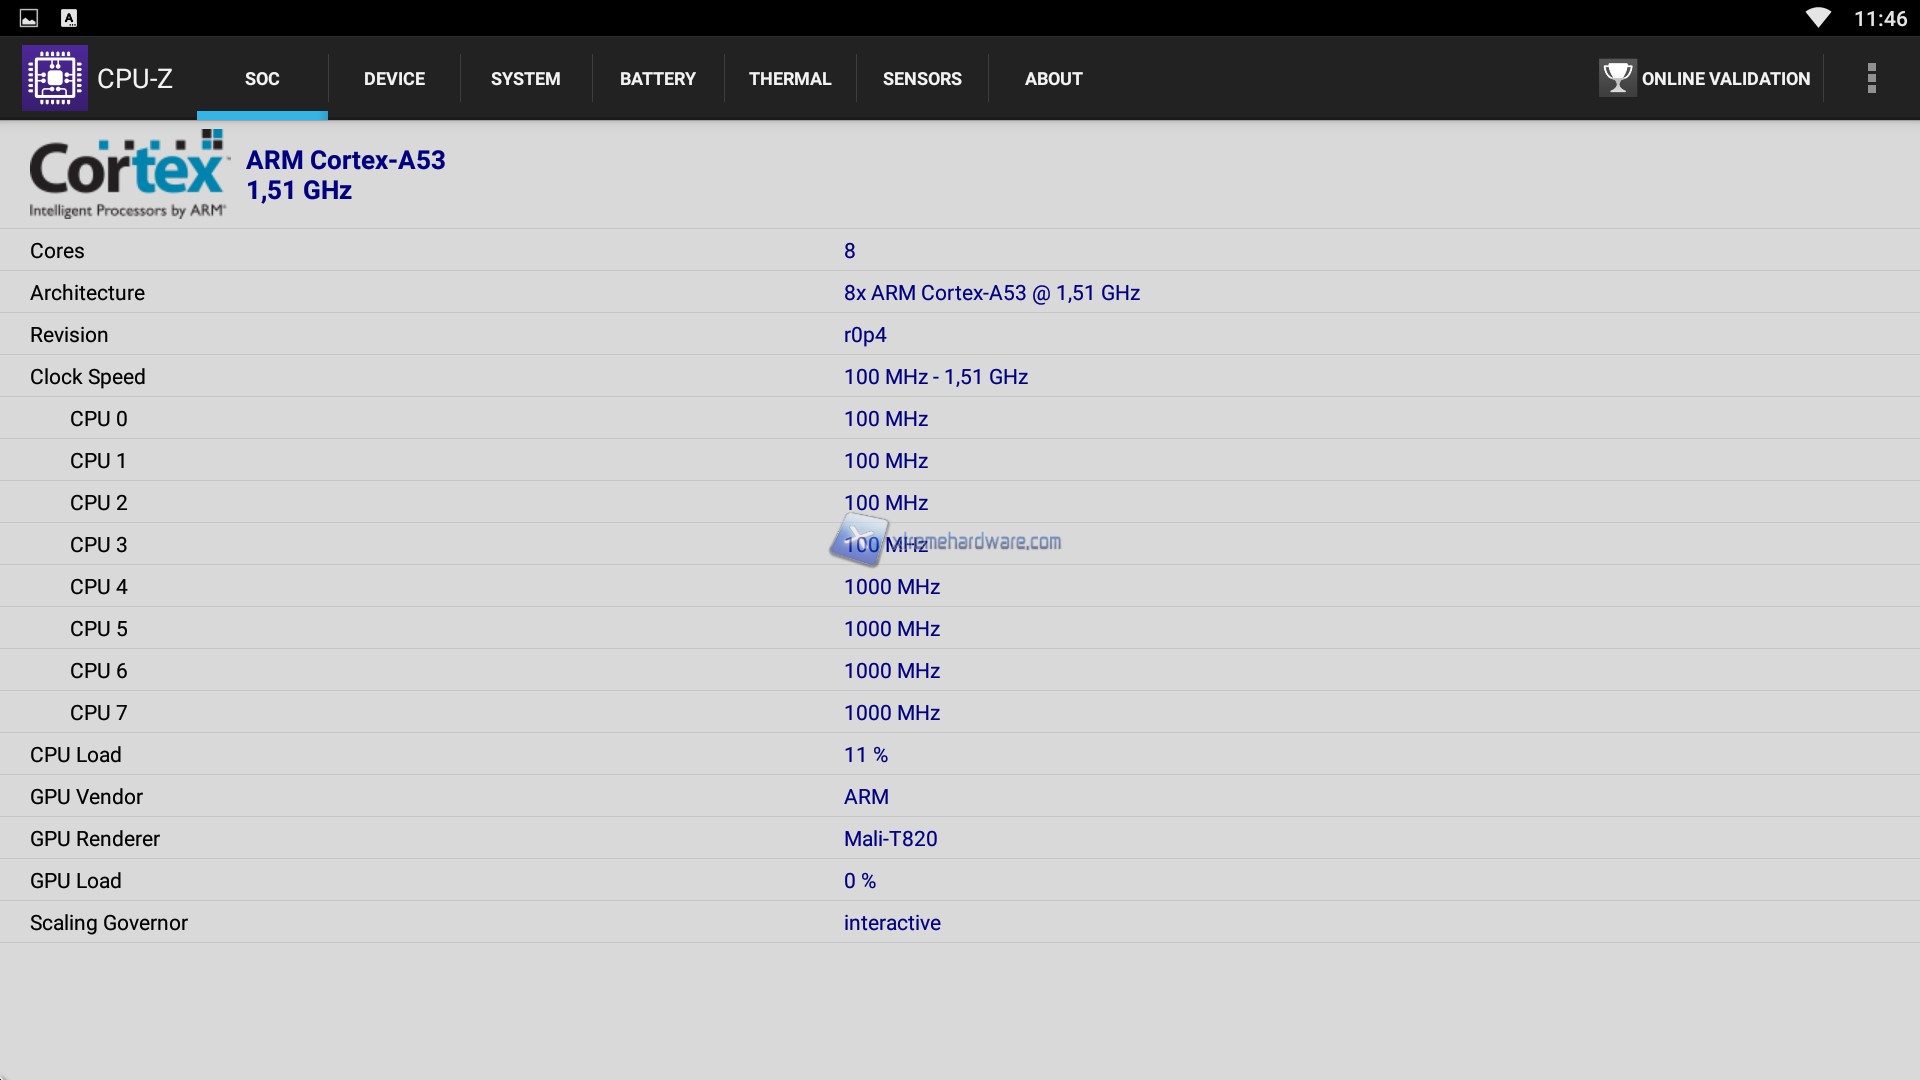Tap the picture notification icon in status bar
The width and height of the screenshot is (1920, 1080).
pos(29,18)
